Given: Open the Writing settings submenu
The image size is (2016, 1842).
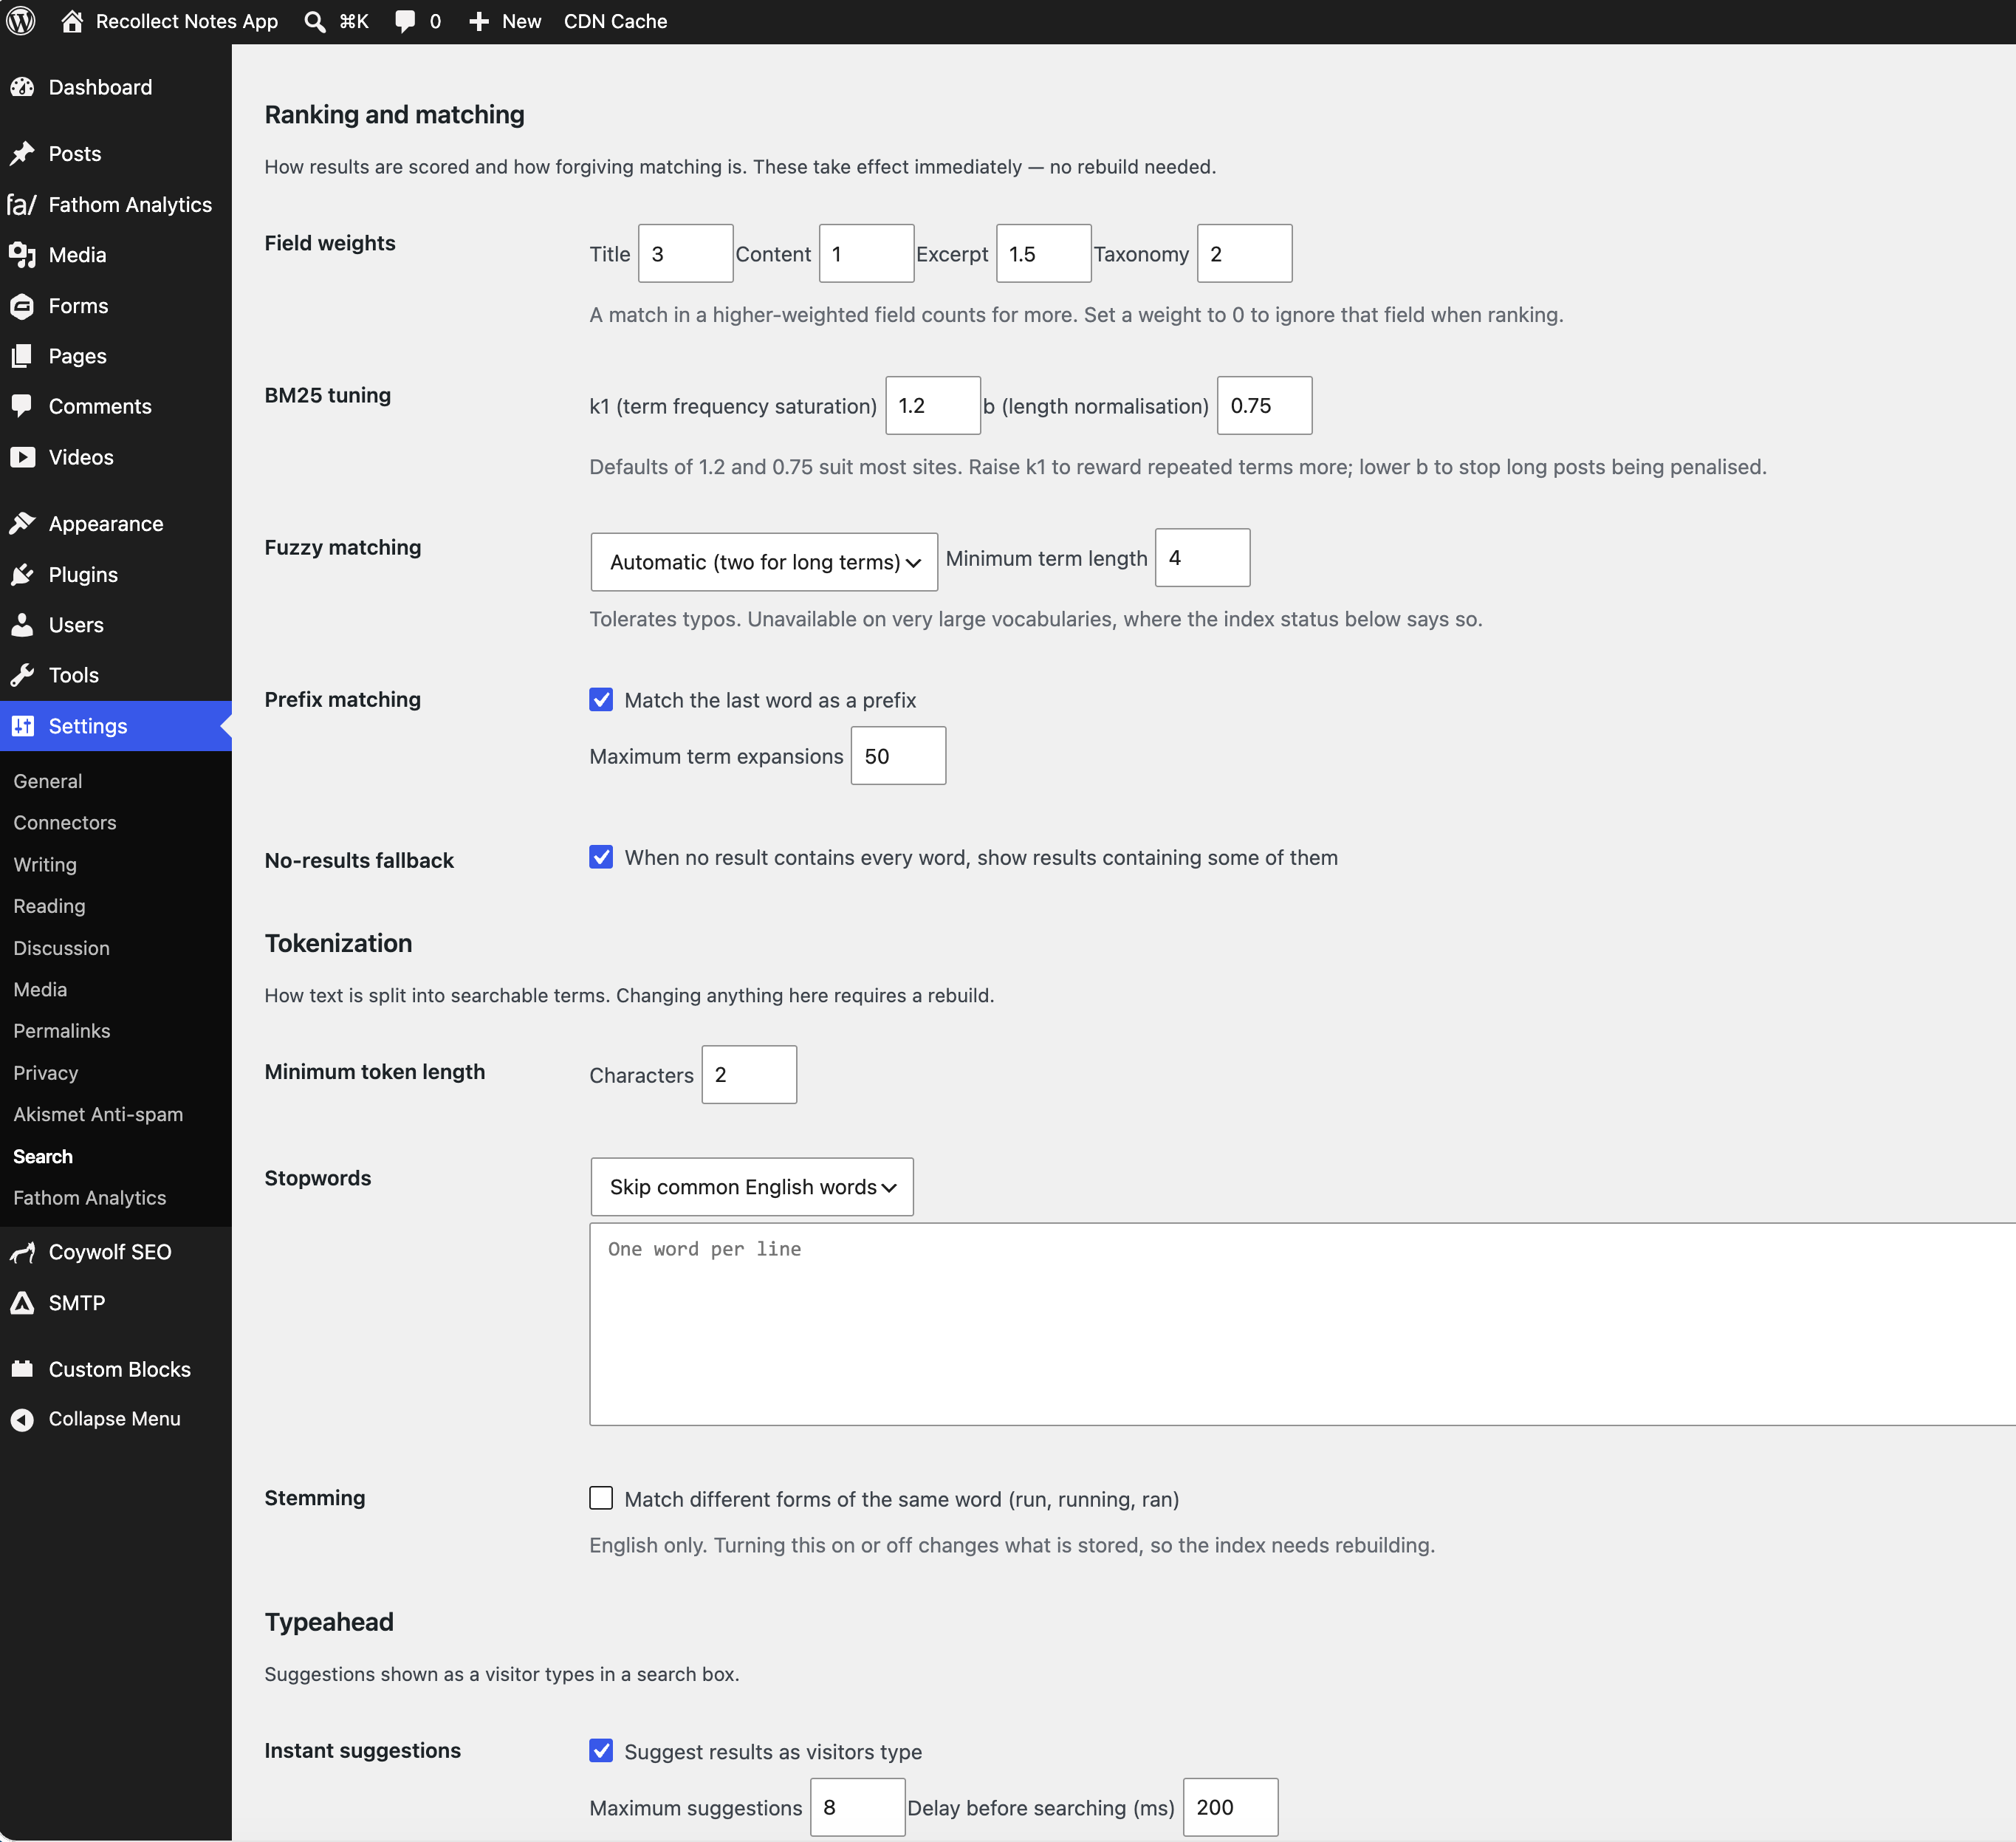Looking at the screenshot, I should (45, 864).
